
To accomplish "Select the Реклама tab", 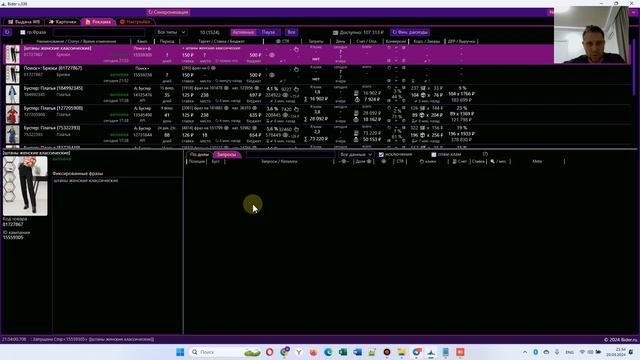I will pyautogui.click(x=98, y=22).
